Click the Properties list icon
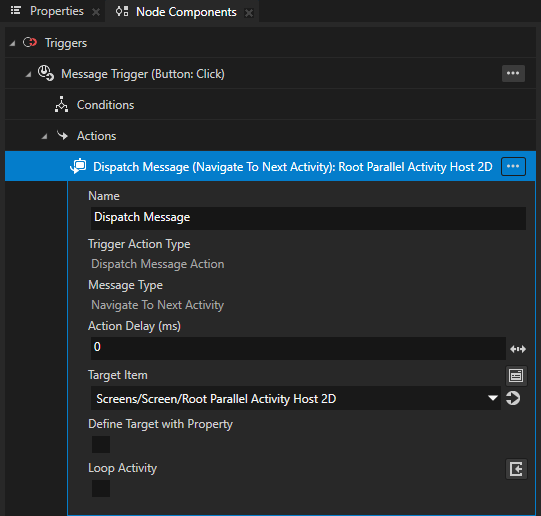 coord(16,11)
